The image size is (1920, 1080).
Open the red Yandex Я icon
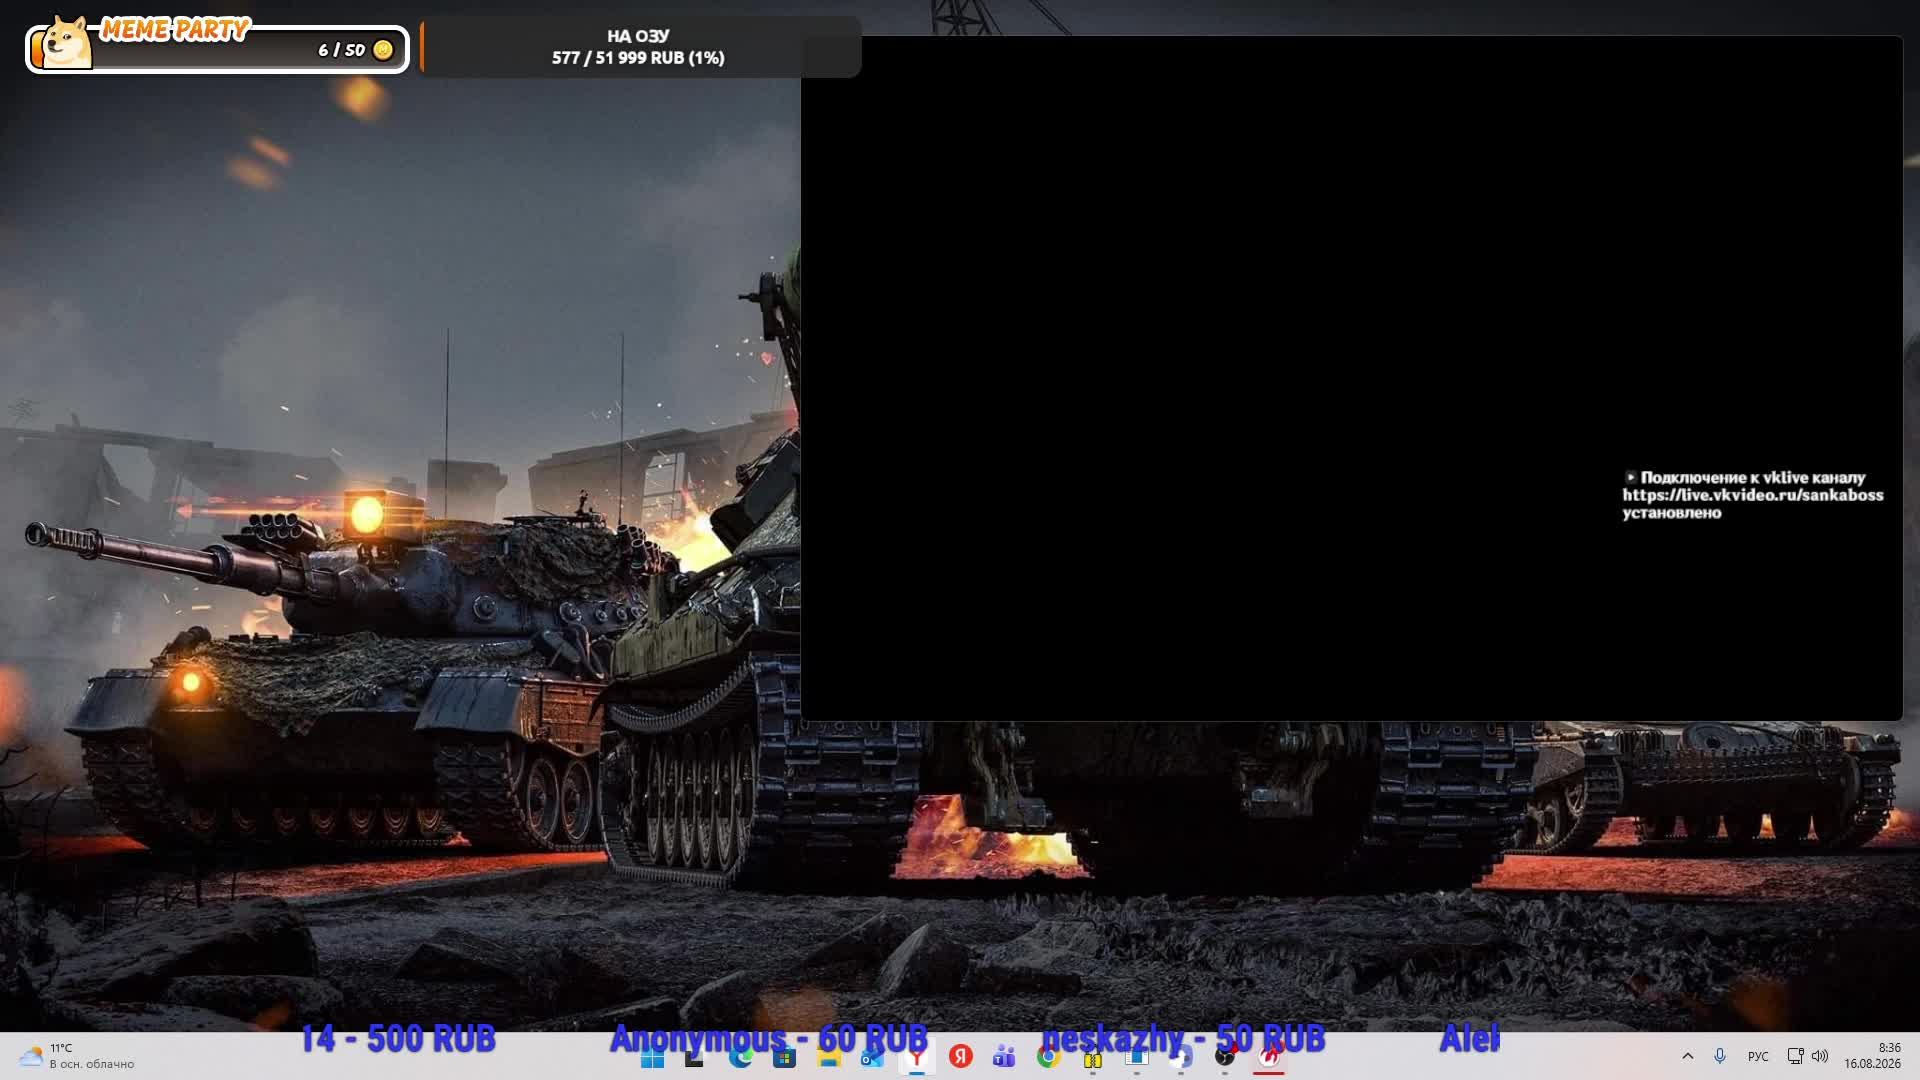pos(960,1057)
